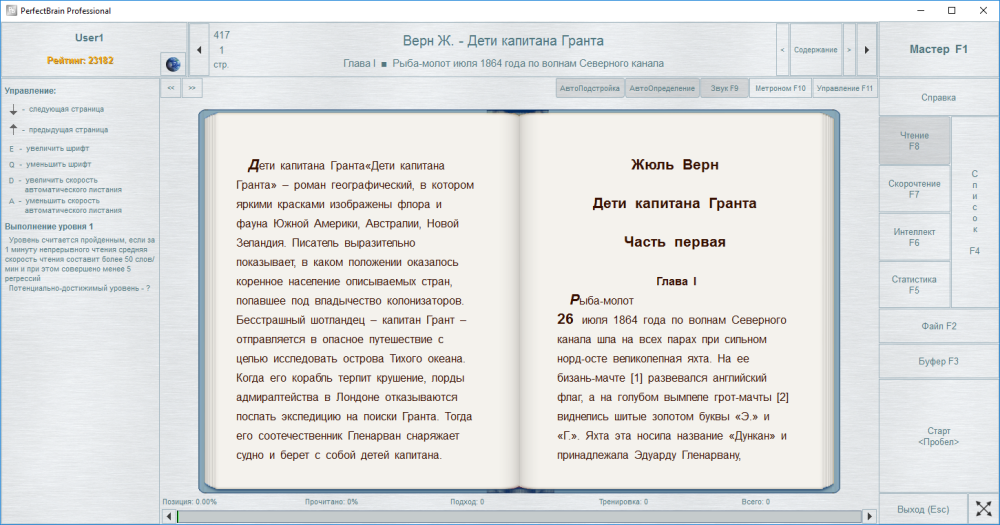This screenshot has width=1000, height=525.
Task: Click the left arrow of the bottom scrollbar
Action: (168, 516)
